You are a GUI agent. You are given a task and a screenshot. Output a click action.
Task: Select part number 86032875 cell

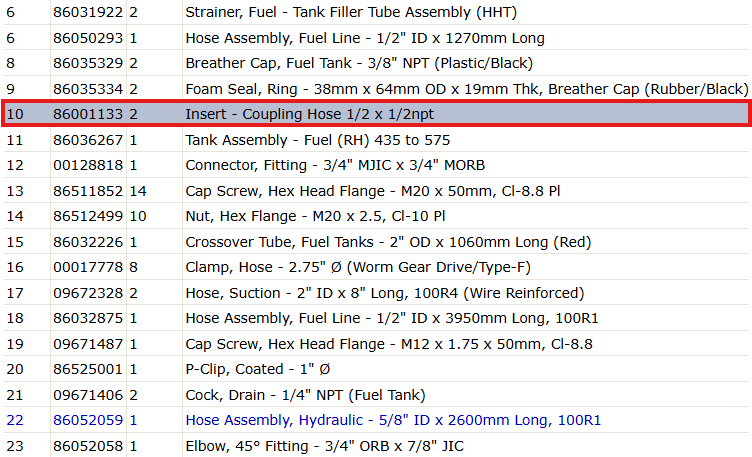[x=88, y=318]
